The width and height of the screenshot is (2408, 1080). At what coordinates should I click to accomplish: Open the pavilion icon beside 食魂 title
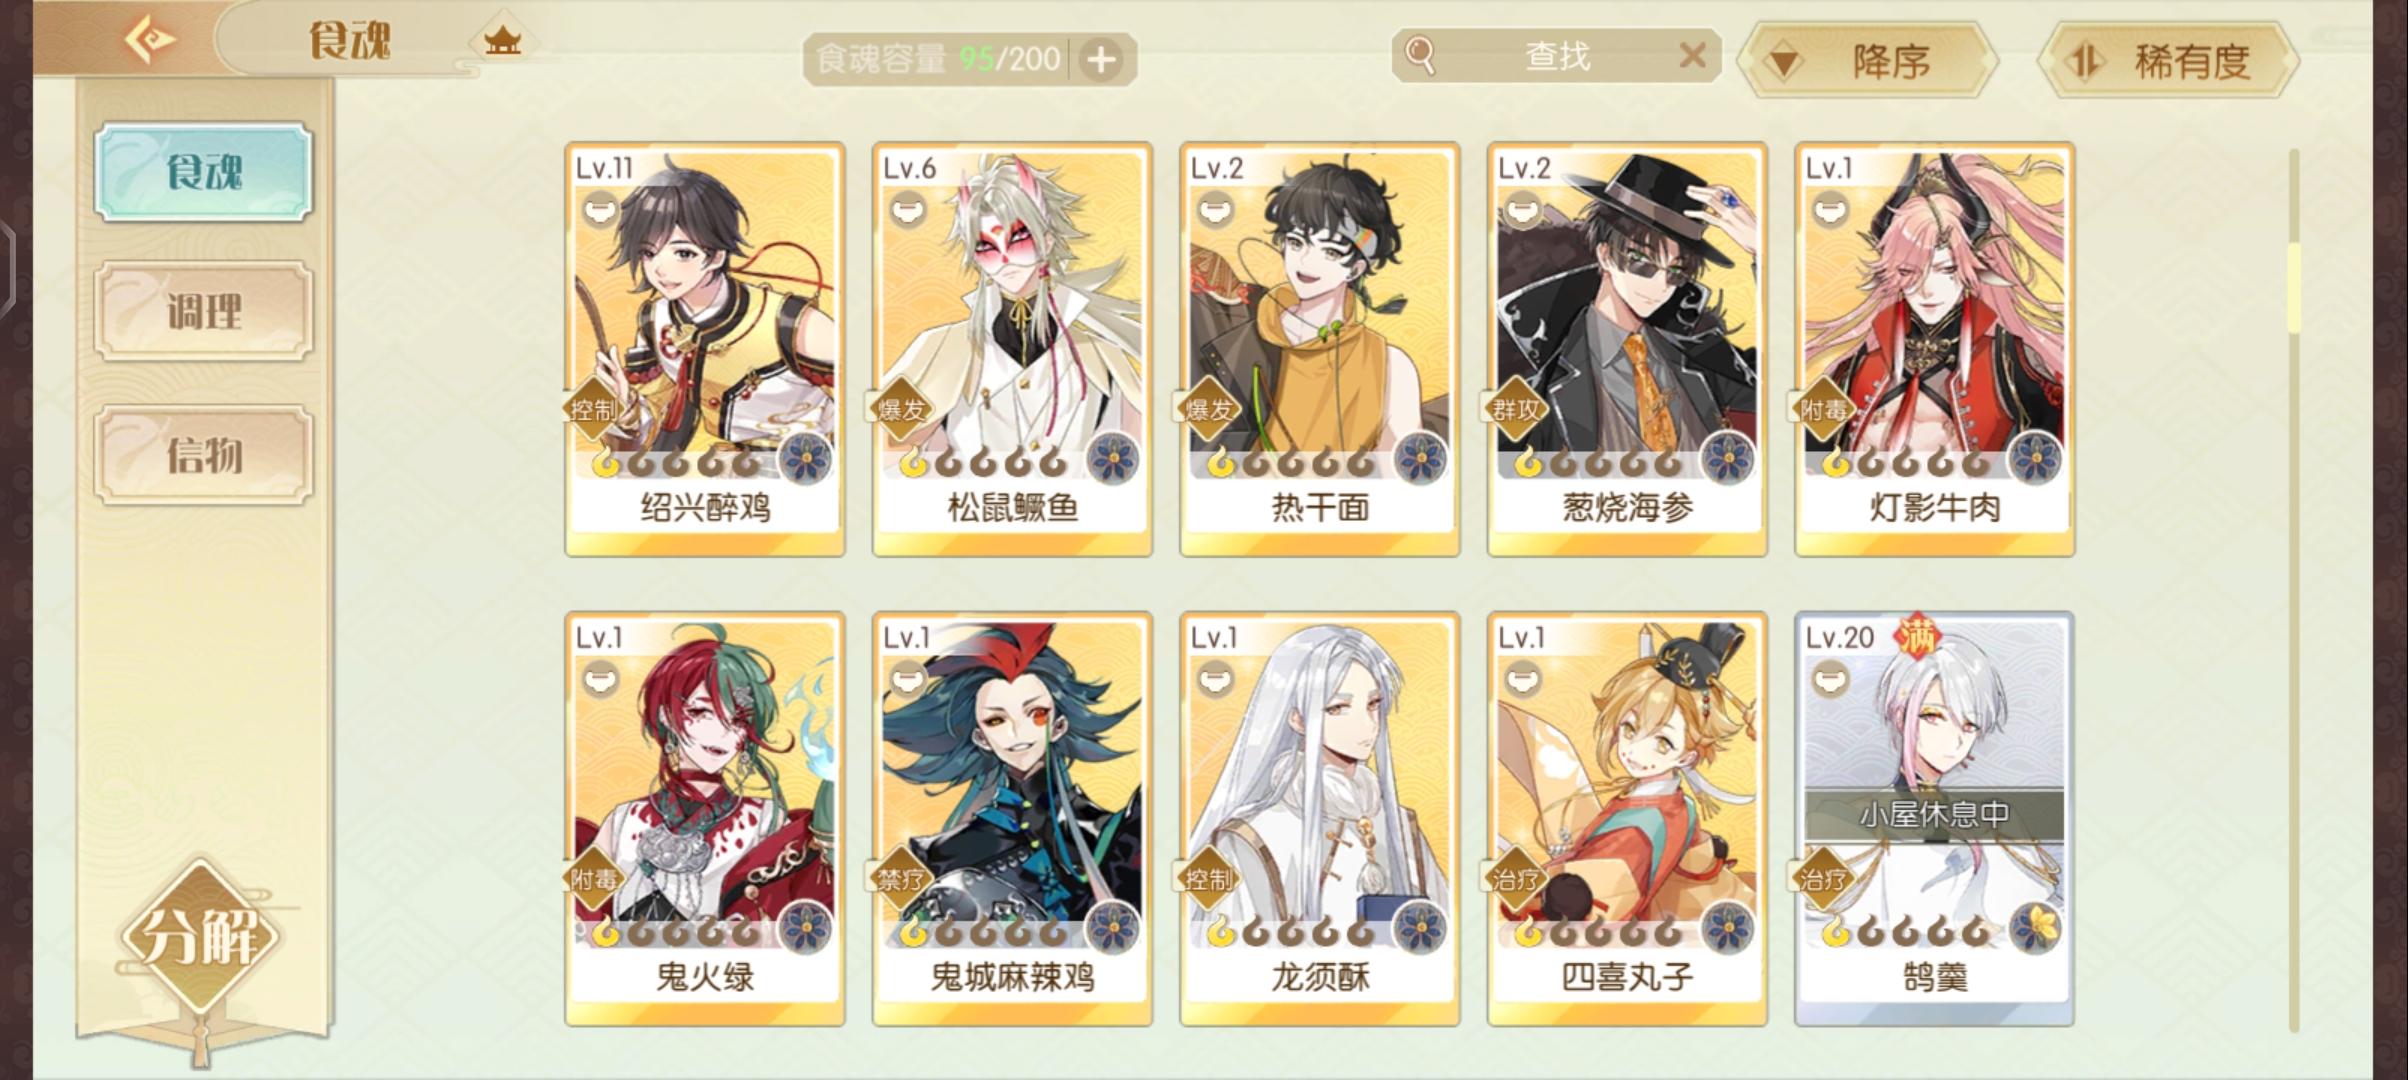tap(502, 41)
